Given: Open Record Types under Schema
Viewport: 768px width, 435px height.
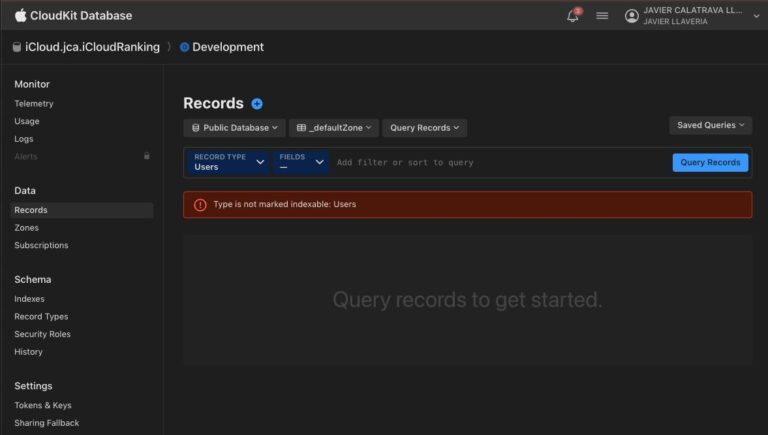Looking at the screenshot, I should click(x=41, y=317).
